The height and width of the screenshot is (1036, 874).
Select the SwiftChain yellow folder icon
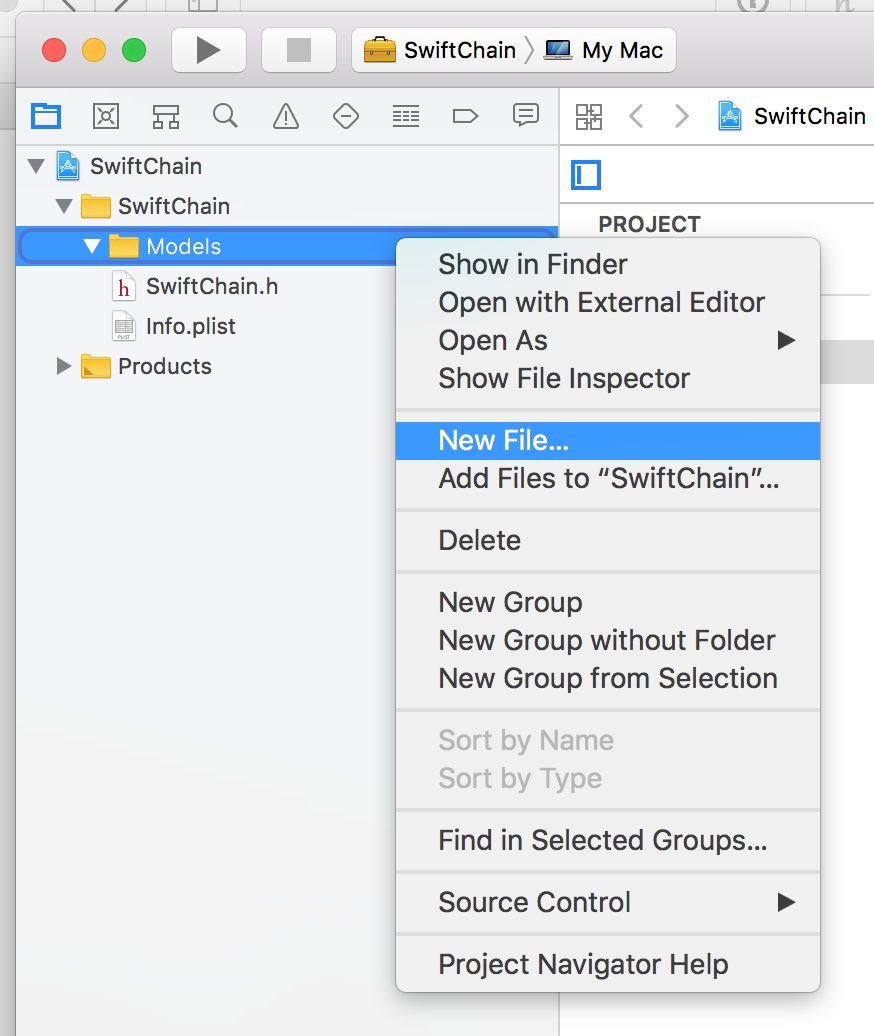96,206
